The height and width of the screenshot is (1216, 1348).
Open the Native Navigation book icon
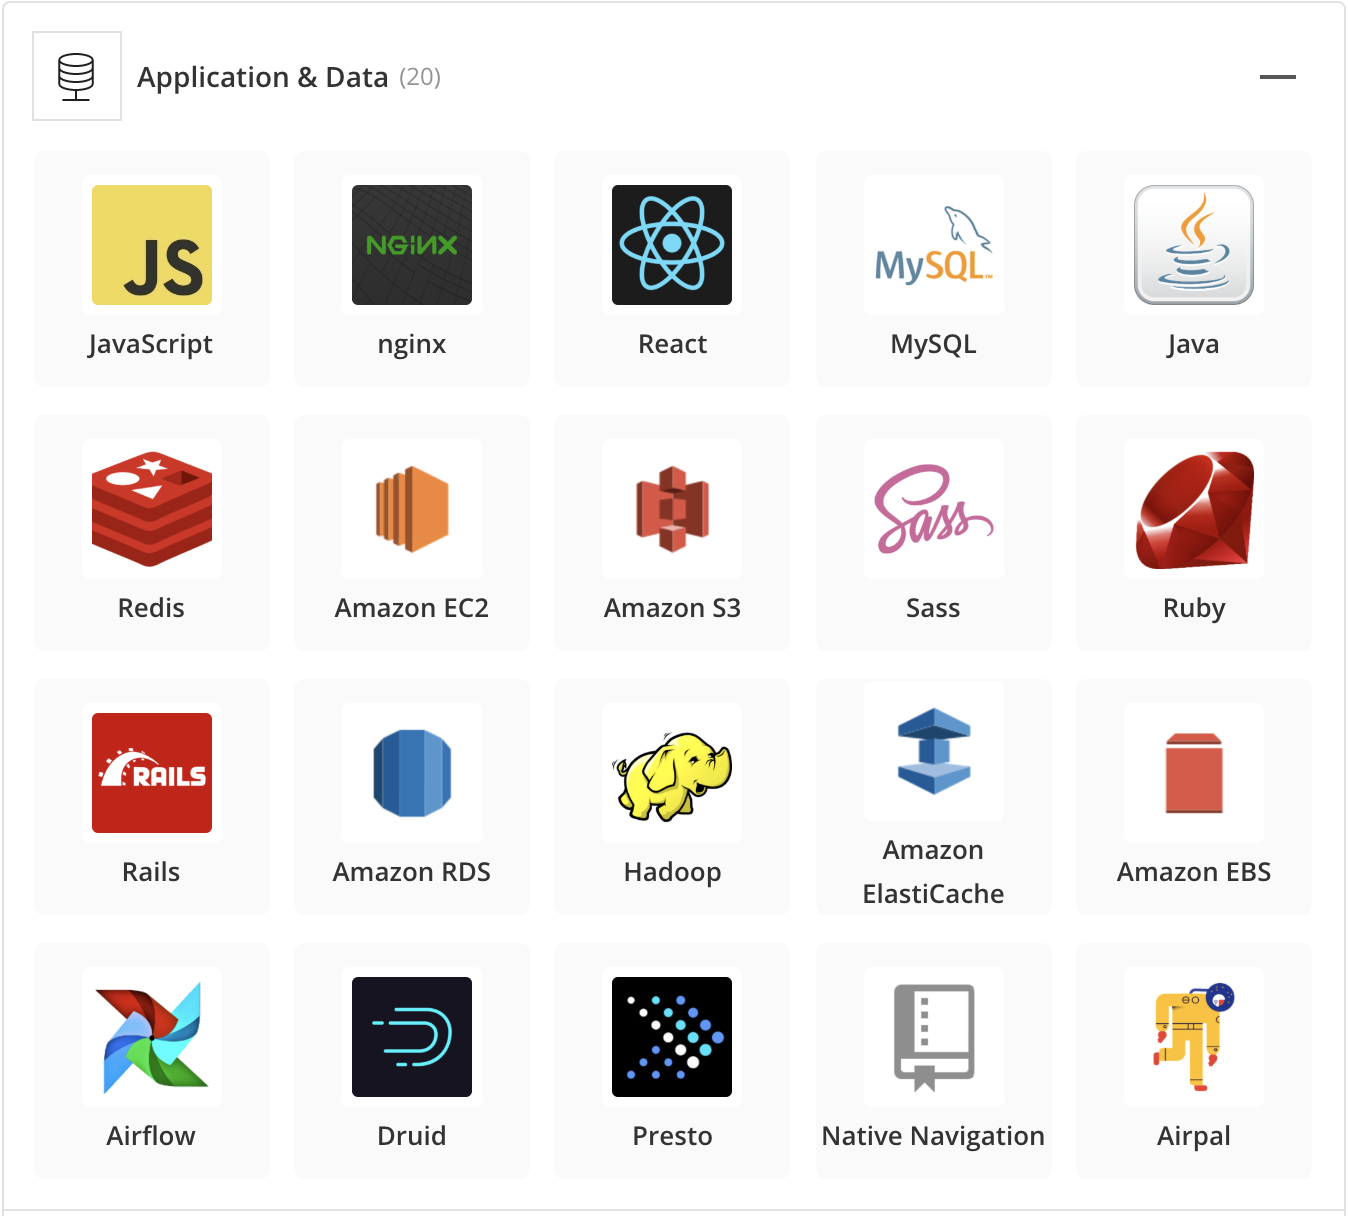(934, 1037)
